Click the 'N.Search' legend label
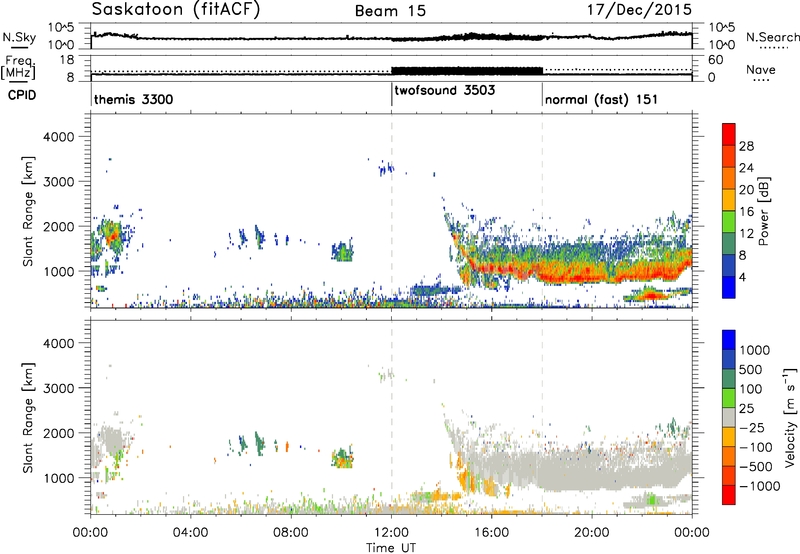 coord(772,37)
